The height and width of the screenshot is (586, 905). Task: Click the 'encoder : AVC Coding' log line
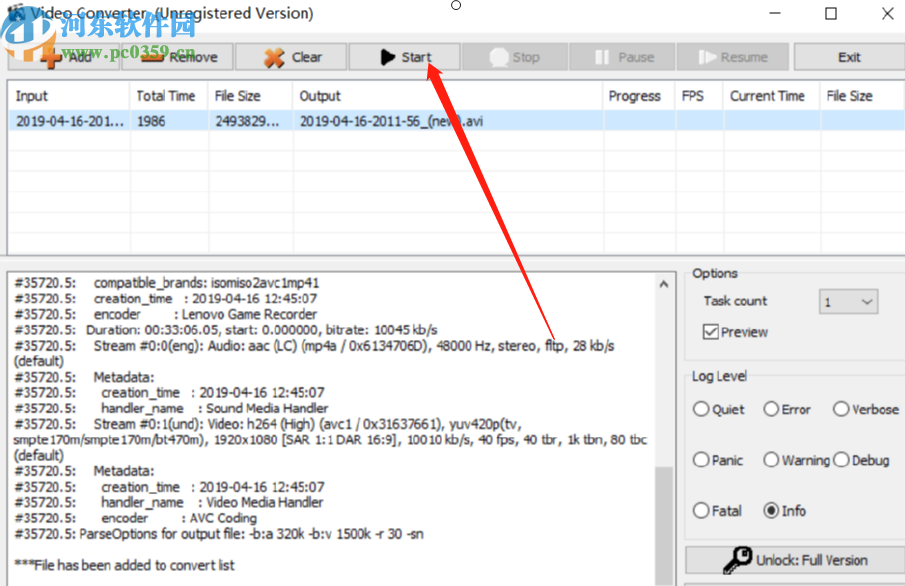(x=136, y=518)
